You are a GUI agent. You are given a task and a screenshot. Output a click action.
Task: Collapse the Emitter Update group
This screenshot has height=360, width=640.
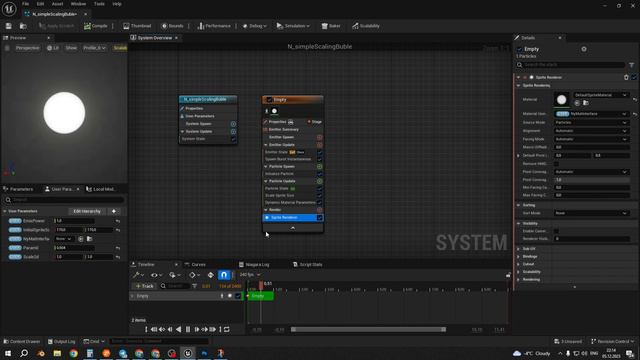pyautogui.click(x=266, y=145)
